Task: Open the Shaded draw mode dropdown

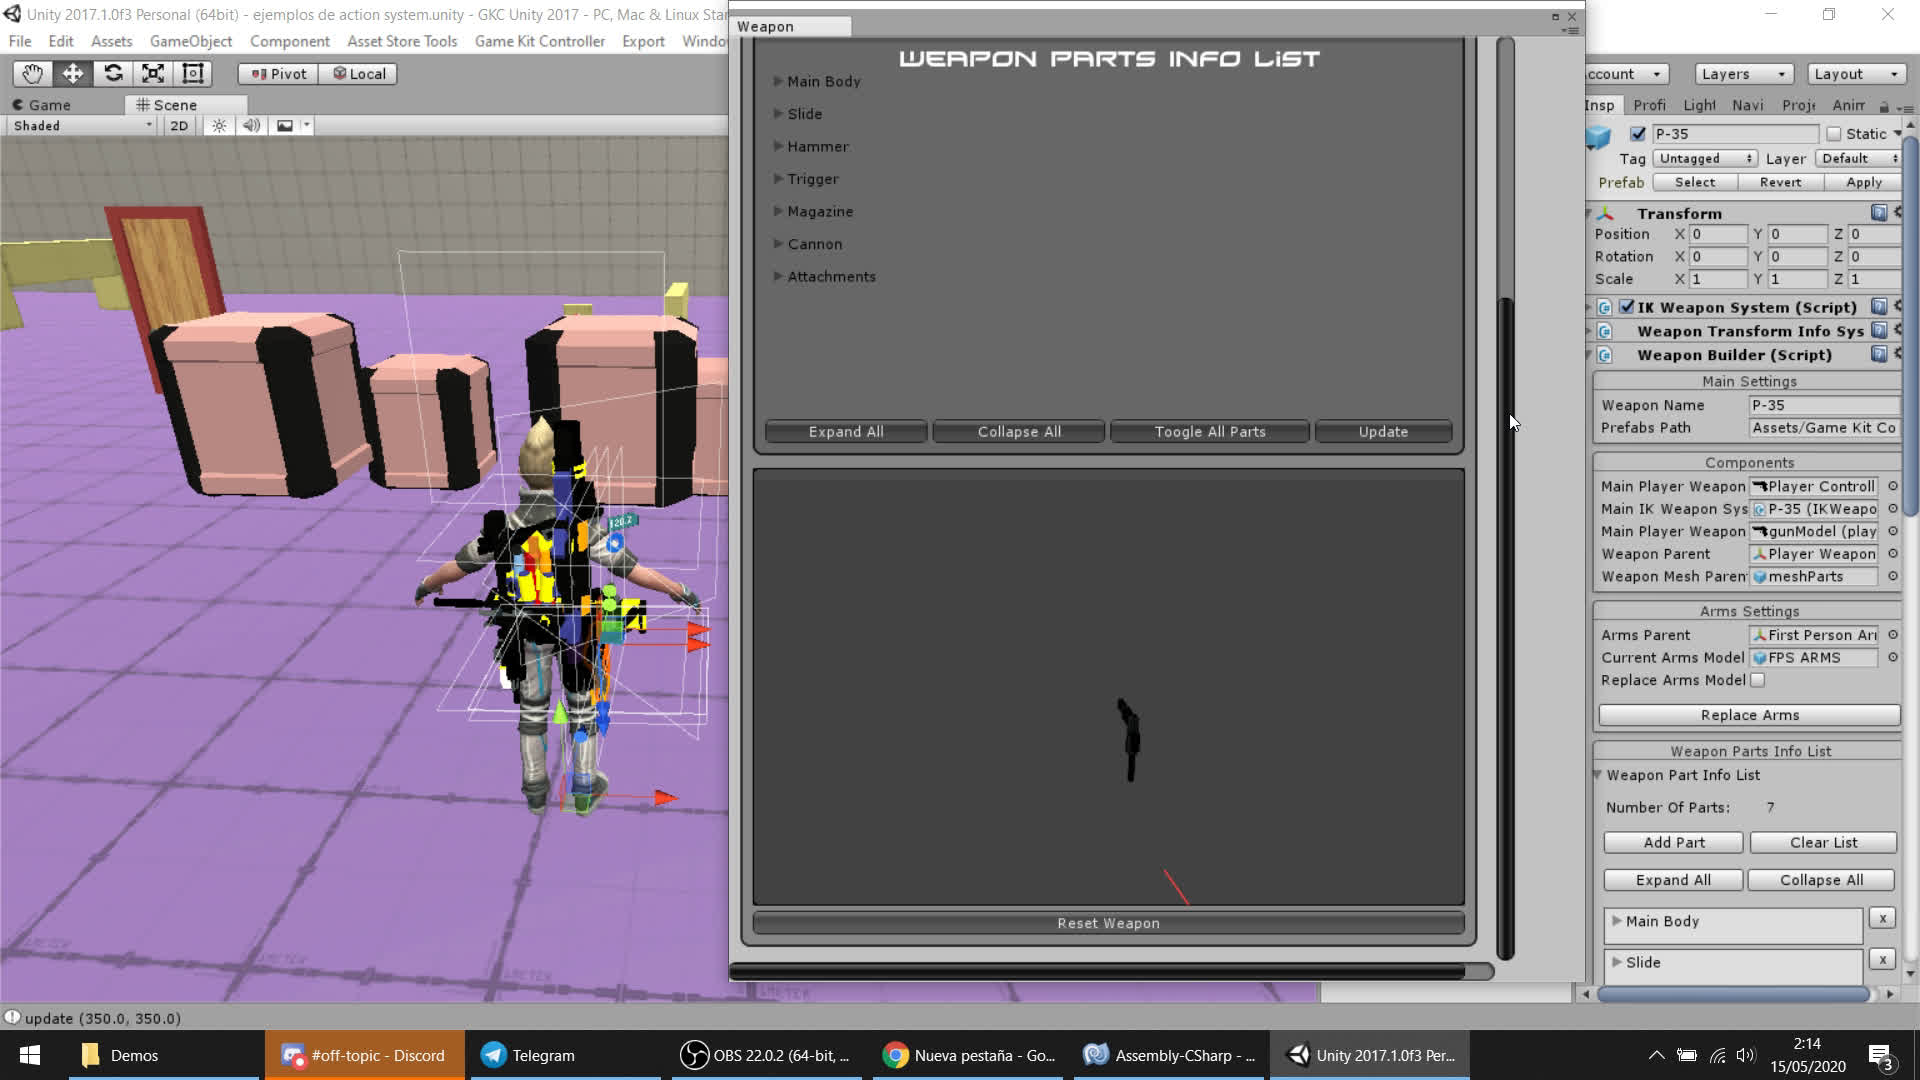Action: coord(82,126)
